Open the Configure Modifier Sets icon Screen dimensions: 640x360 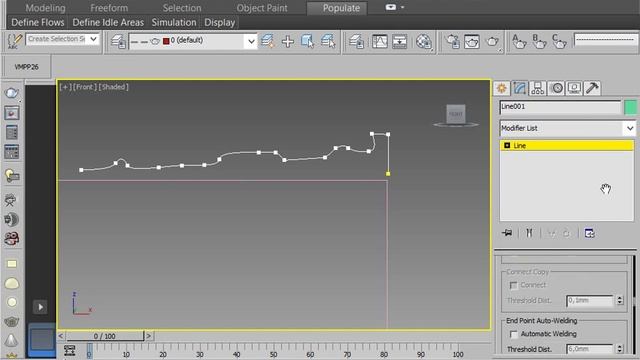click(589, 233)
